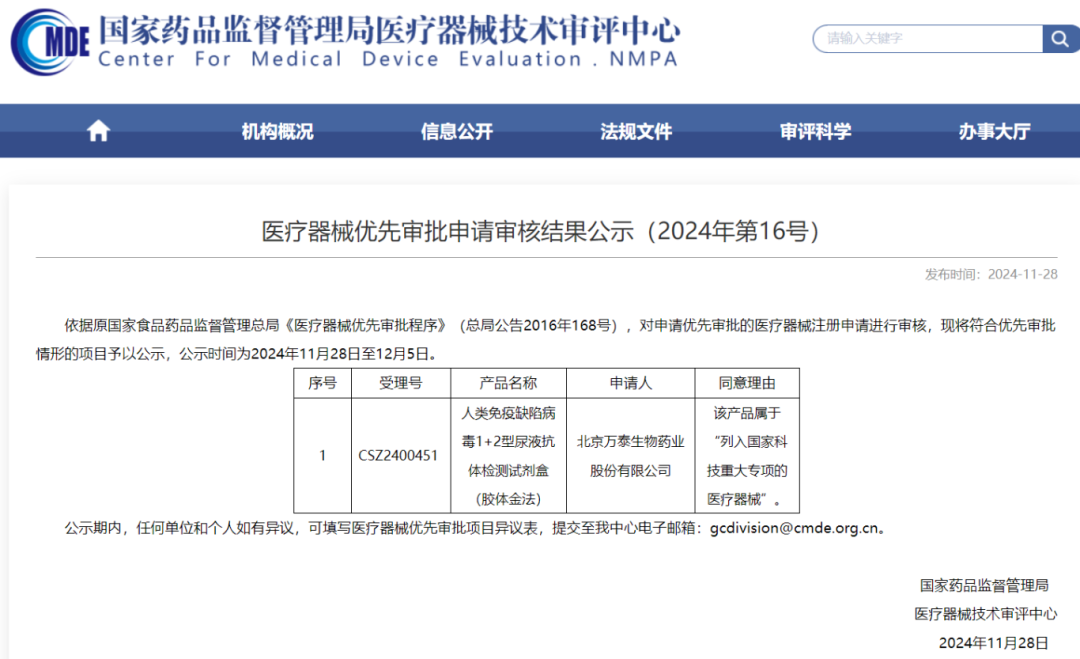Click the 发布时间 publish date text
Image resolution: width=1080 pixels, height=659 pixels.
(x=991, y=274)
